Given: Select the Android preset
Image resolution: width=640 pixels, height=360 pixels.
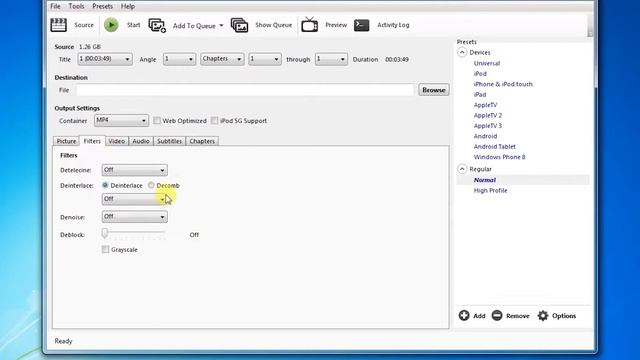Looking at the screenshot, I should [485, 136].
